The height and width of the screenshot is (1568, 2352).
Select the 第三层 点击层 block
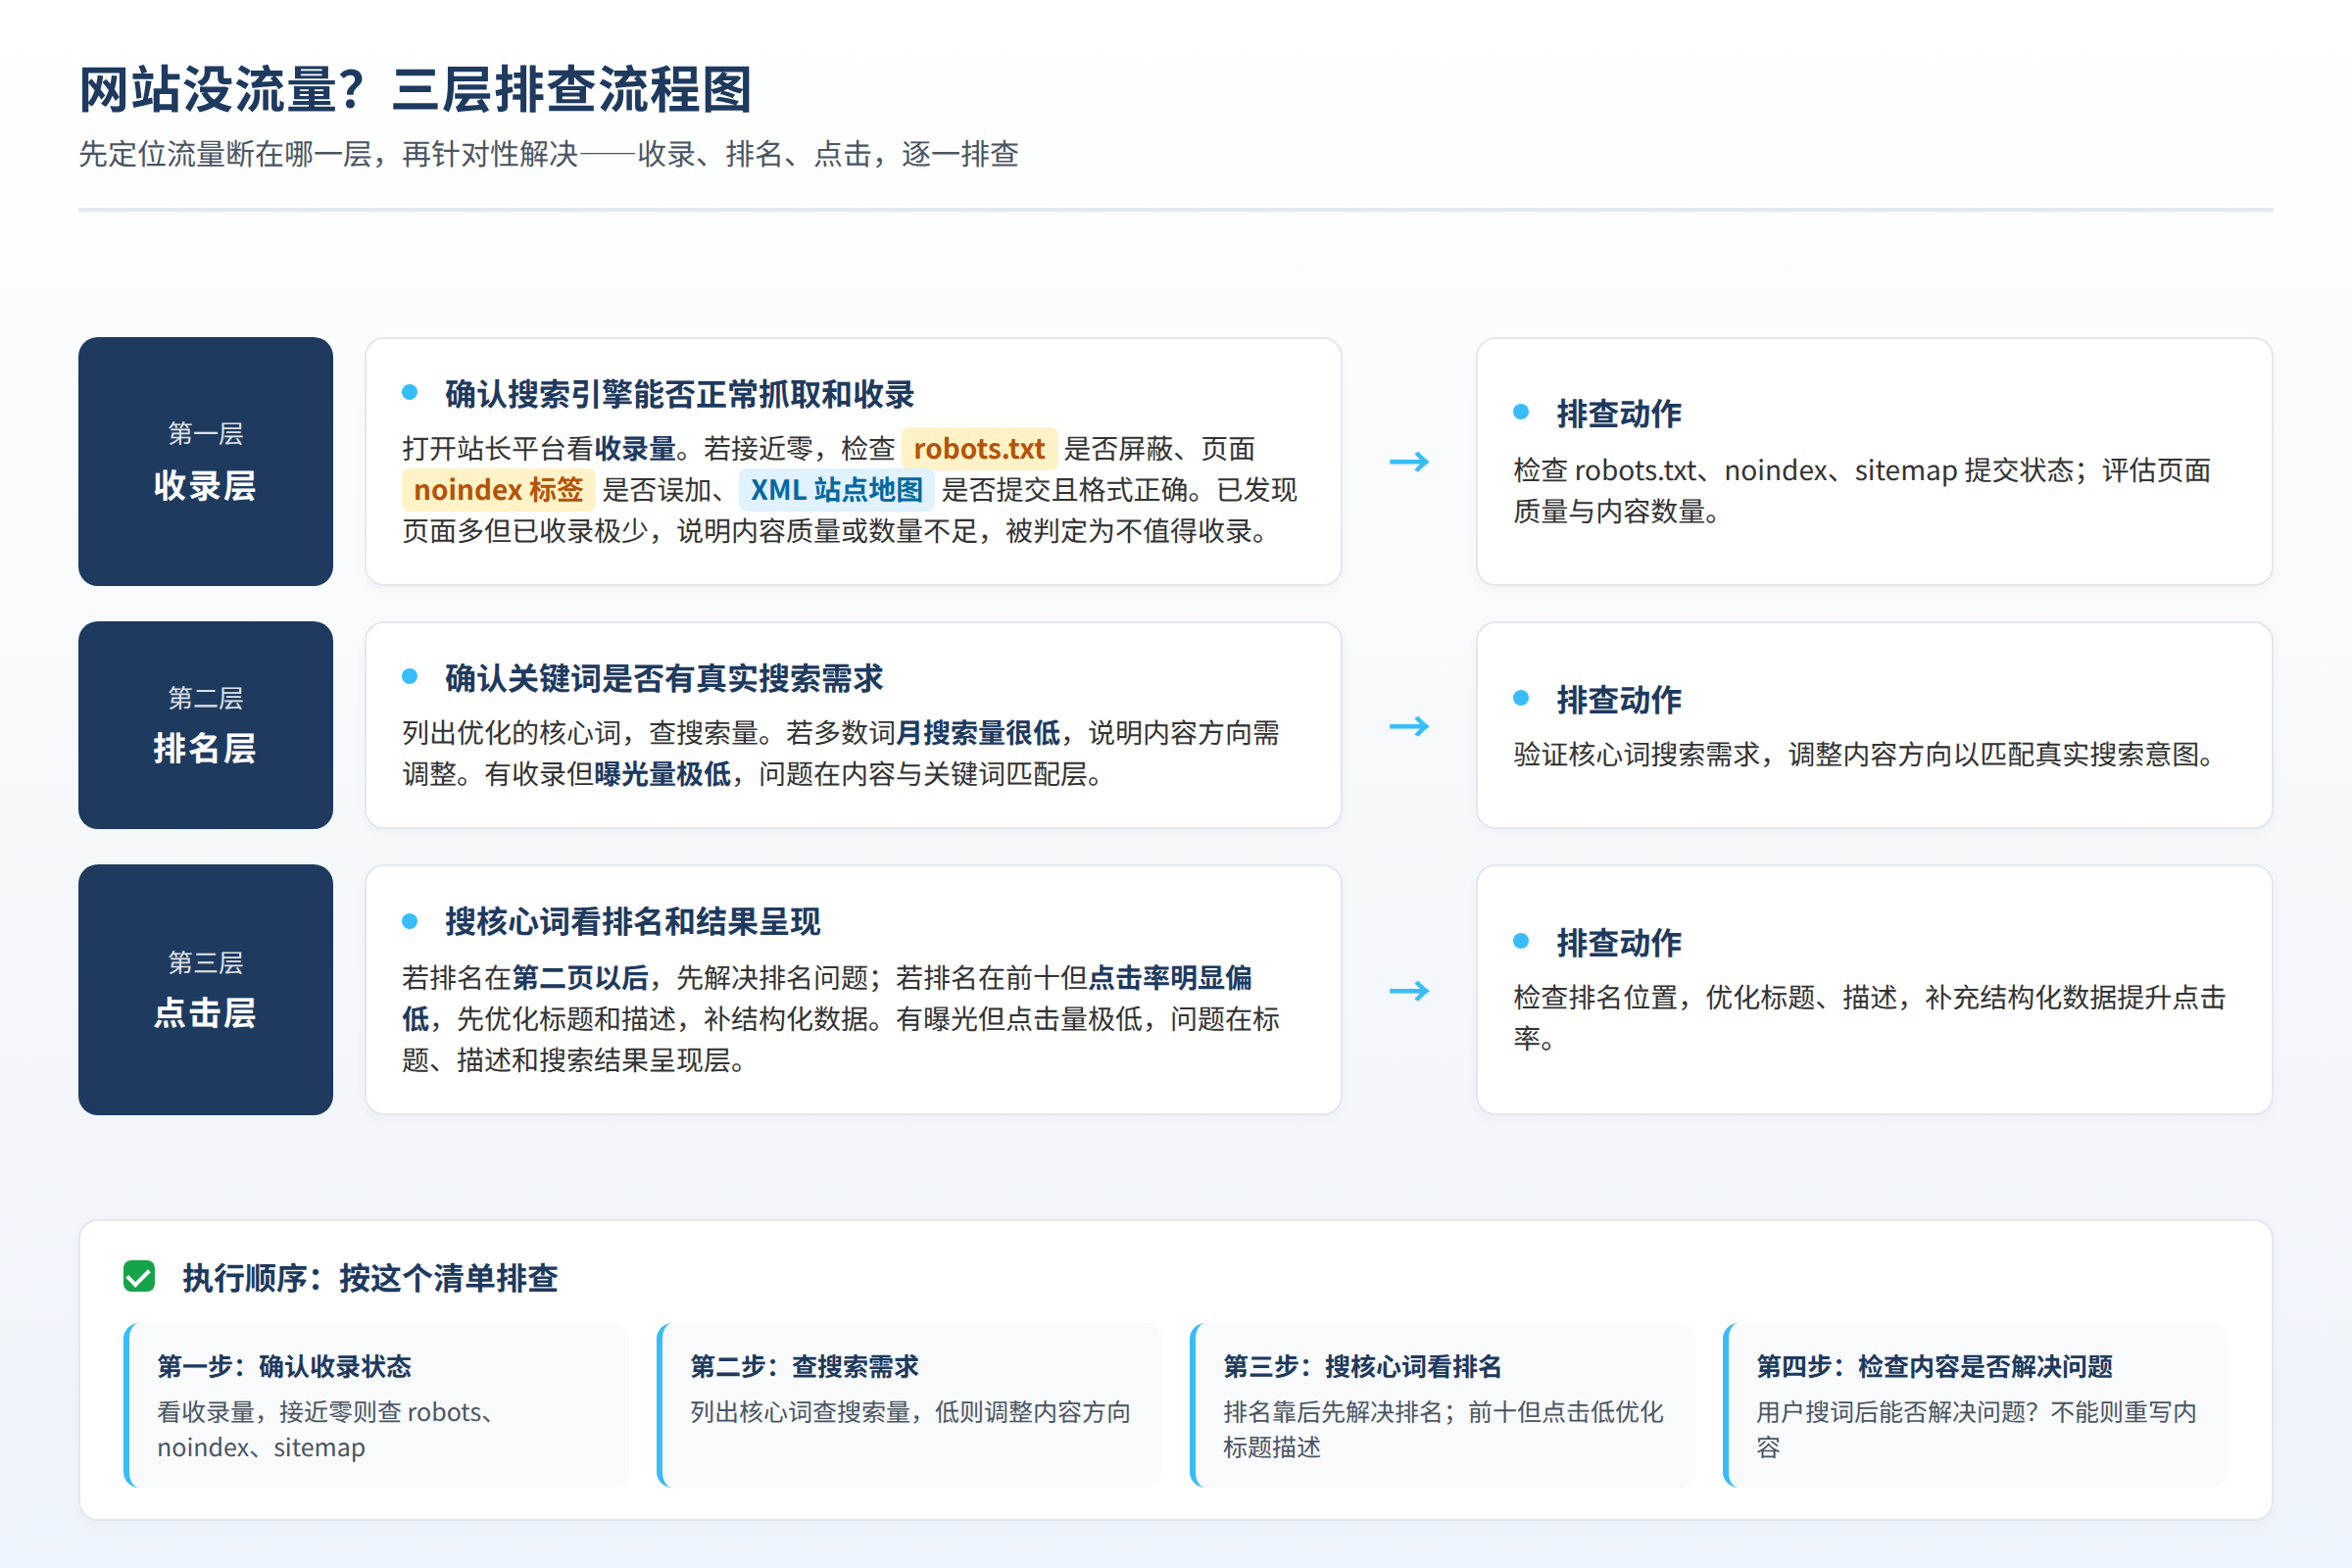[205, 990]
